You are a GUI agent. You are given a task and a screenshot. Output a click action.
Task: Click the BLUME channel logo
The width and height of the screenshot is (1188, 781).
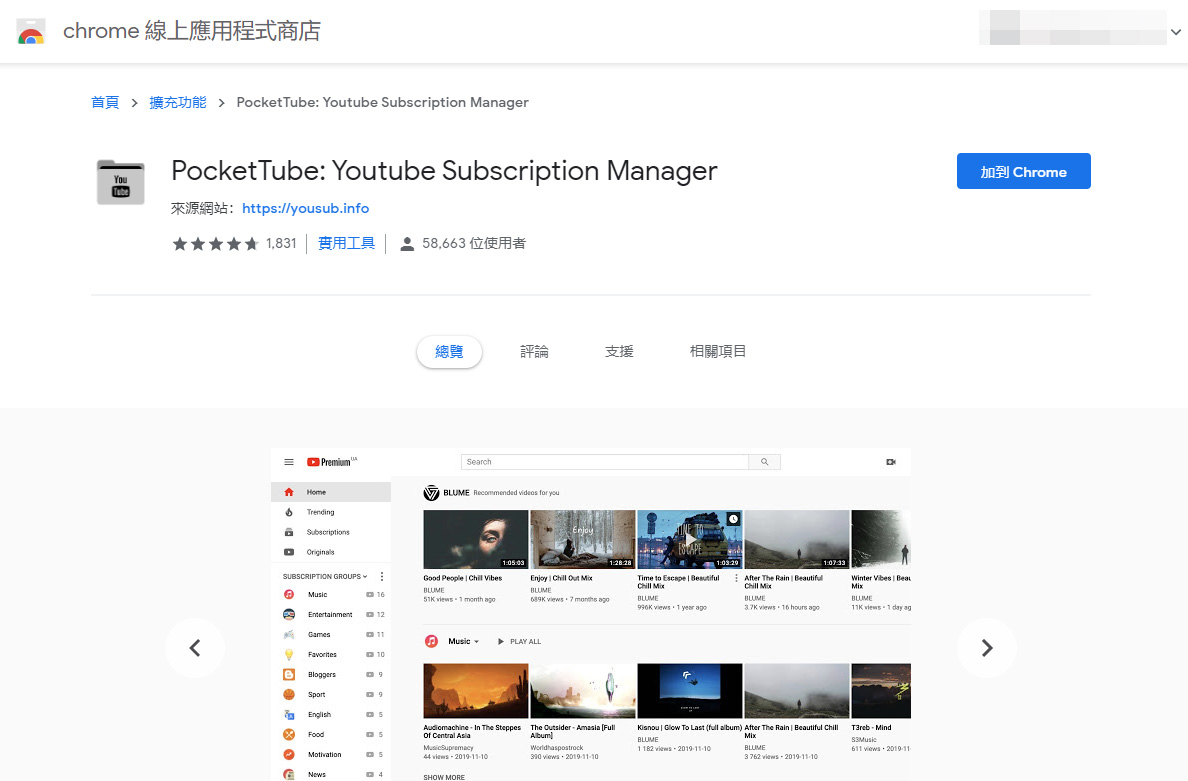(x=431, y=493)
